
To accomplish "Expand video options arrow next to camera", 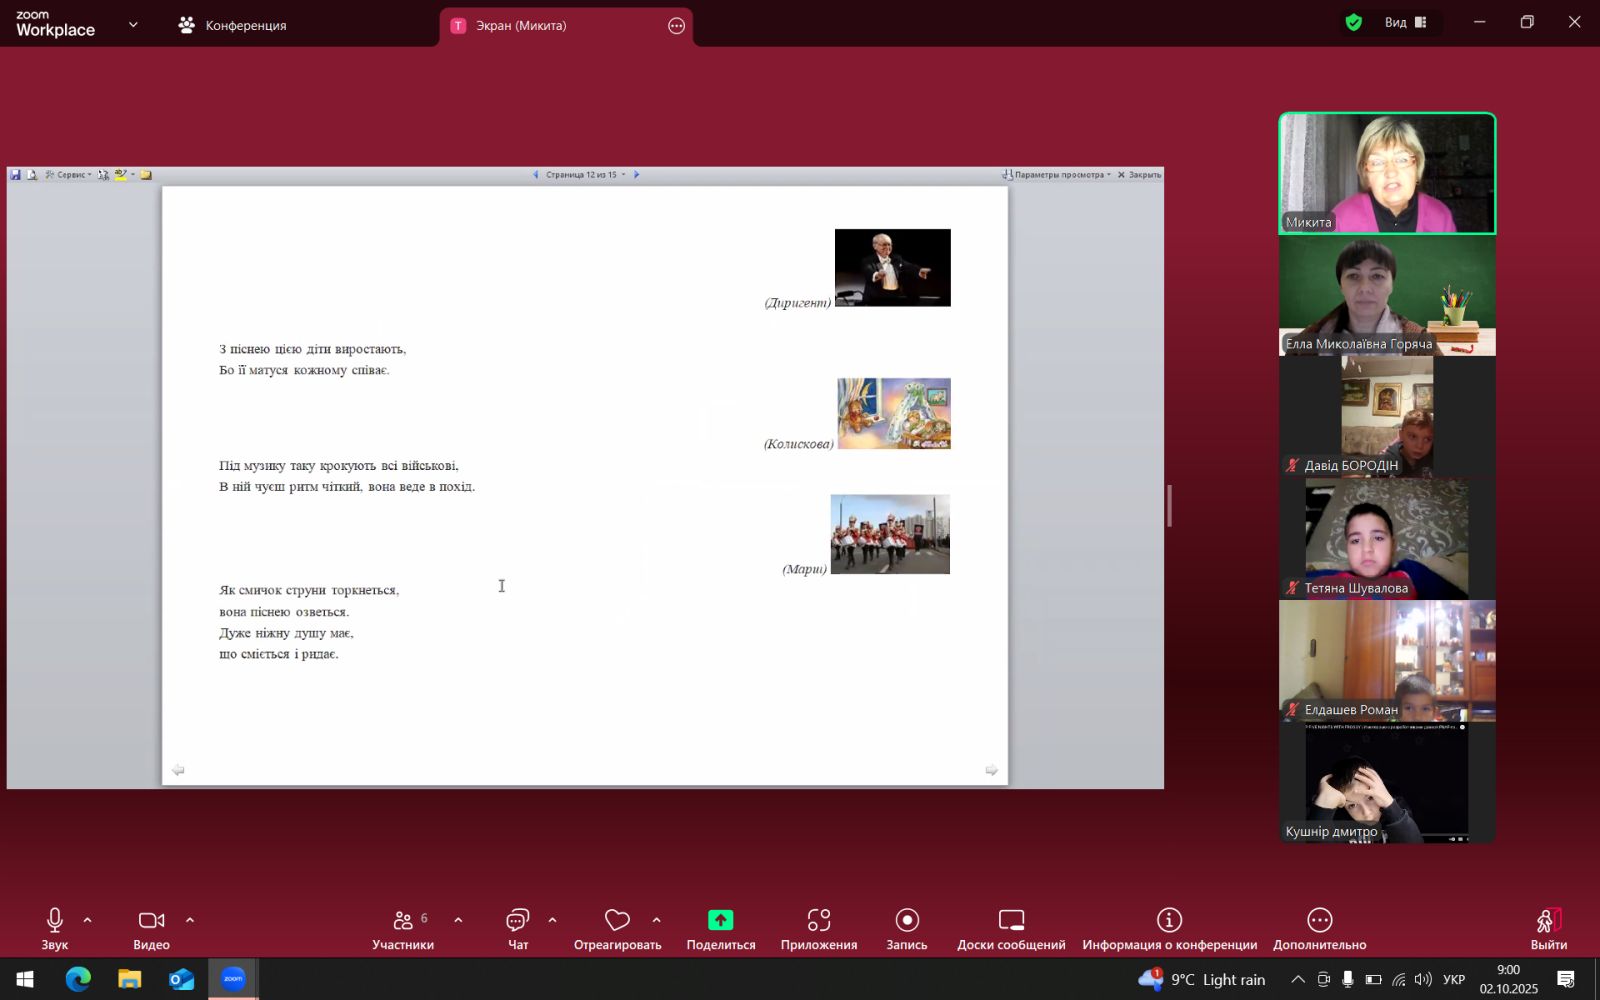I will pos(190,921).
